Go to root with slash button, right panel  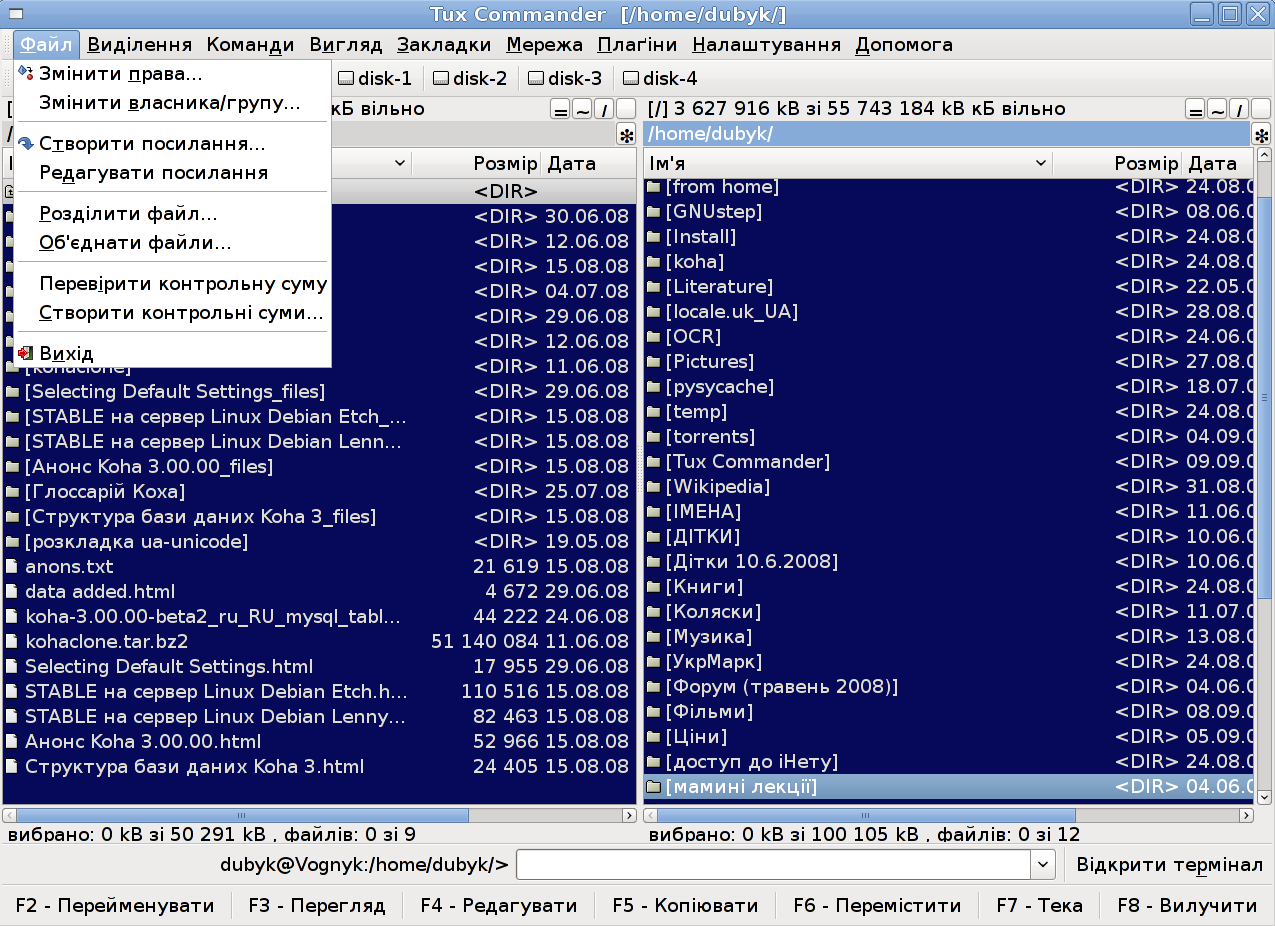[x=1240, y=108]
